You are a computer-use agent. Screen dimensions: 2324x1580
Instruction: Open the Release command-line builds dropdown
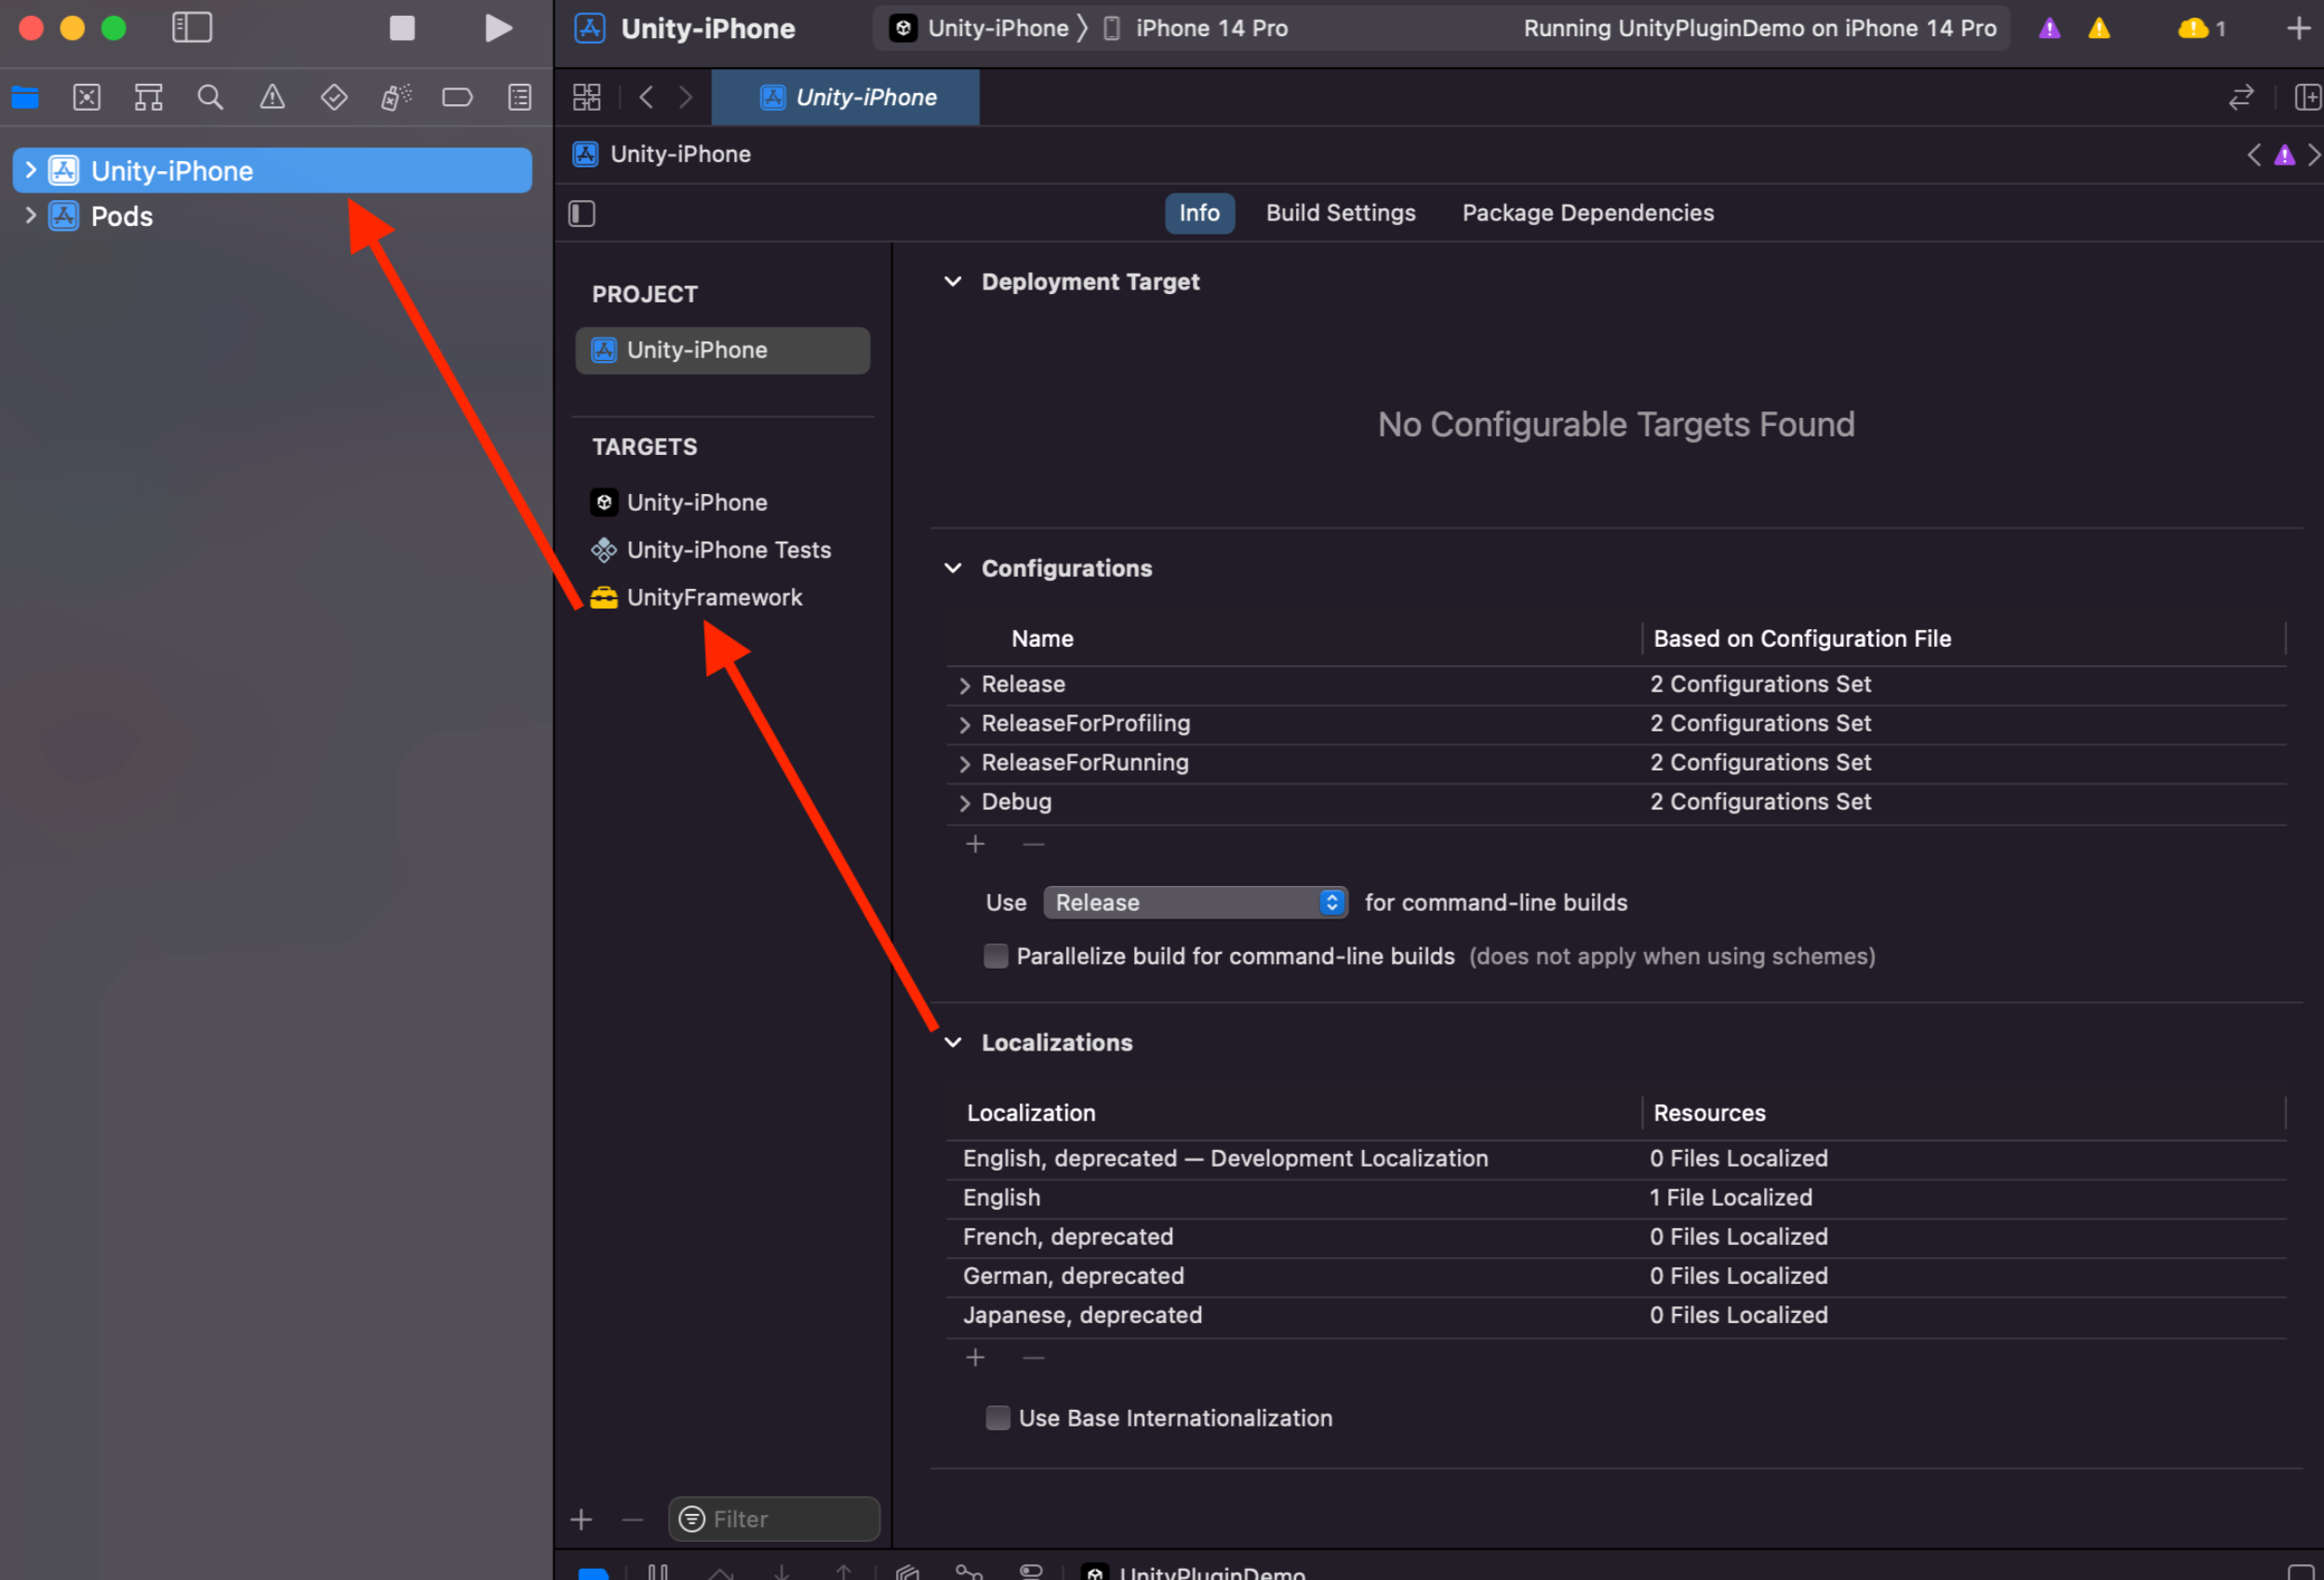click(x=1195, y=902)
